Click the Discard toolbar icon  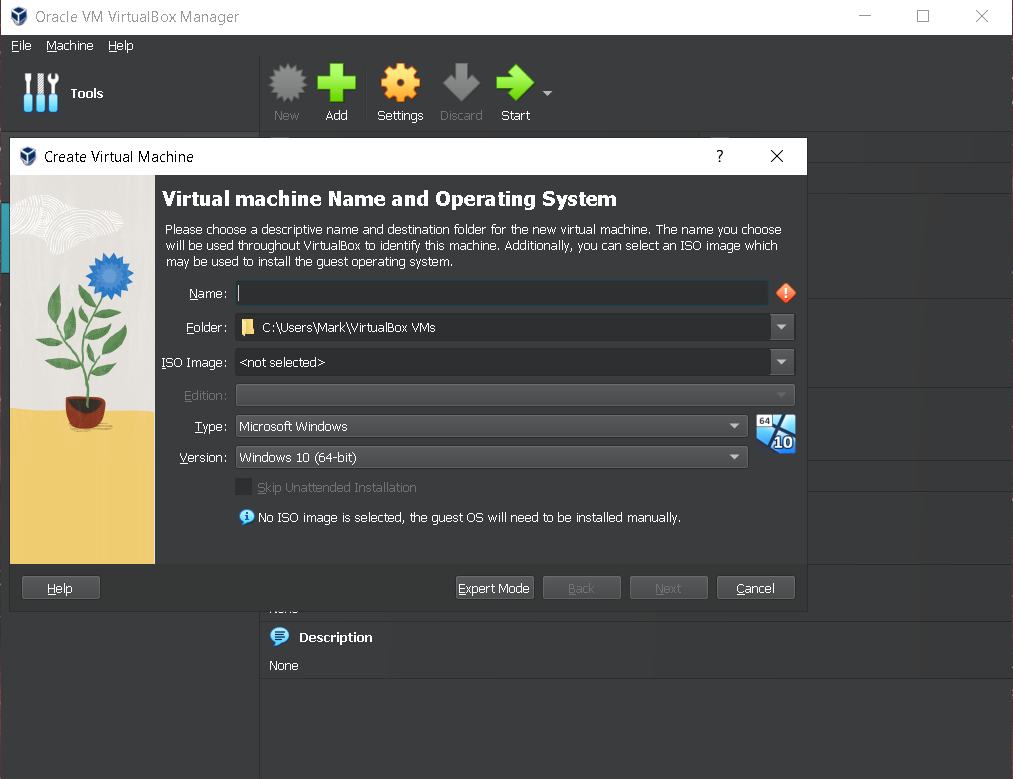tap(461, 84)
